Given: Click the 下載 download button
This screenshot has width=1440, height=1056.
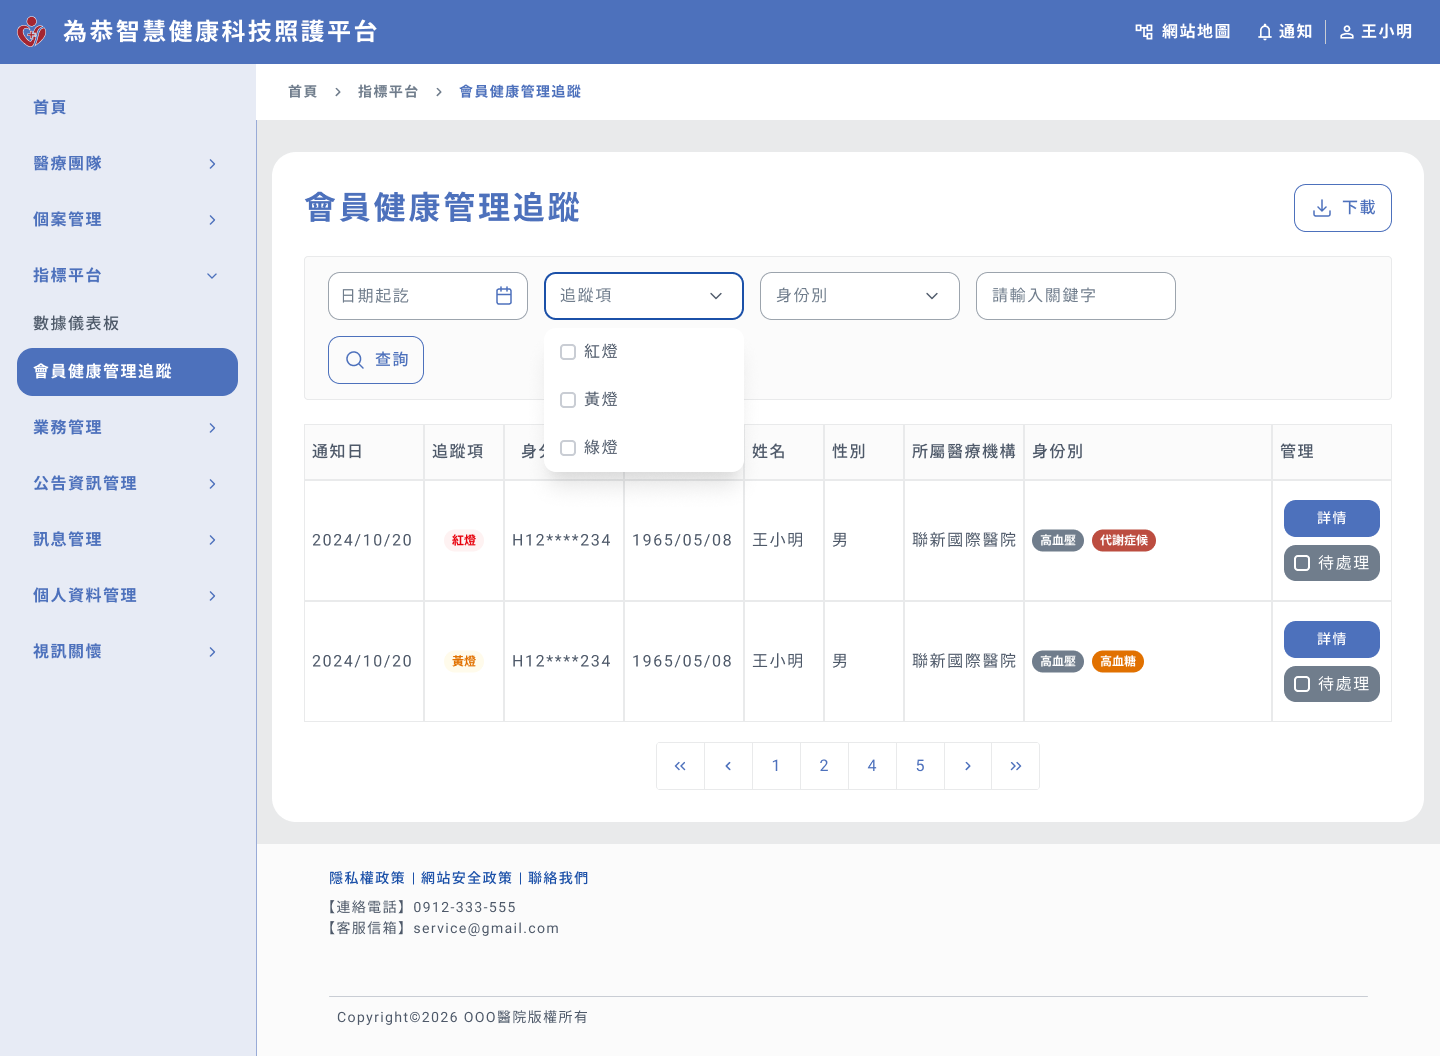Looking at the screenshot, I should pos(1342,208).
